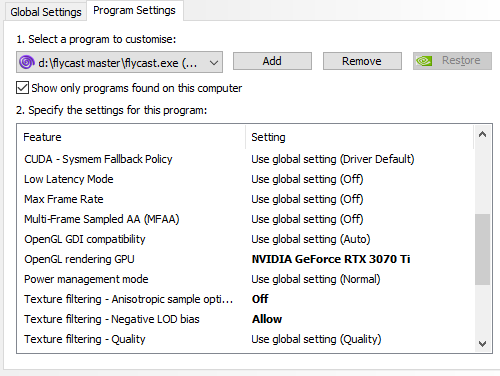Open the Use global setting (Auto) value
This screenshot has width=500, height=376.
pos(311,239)
